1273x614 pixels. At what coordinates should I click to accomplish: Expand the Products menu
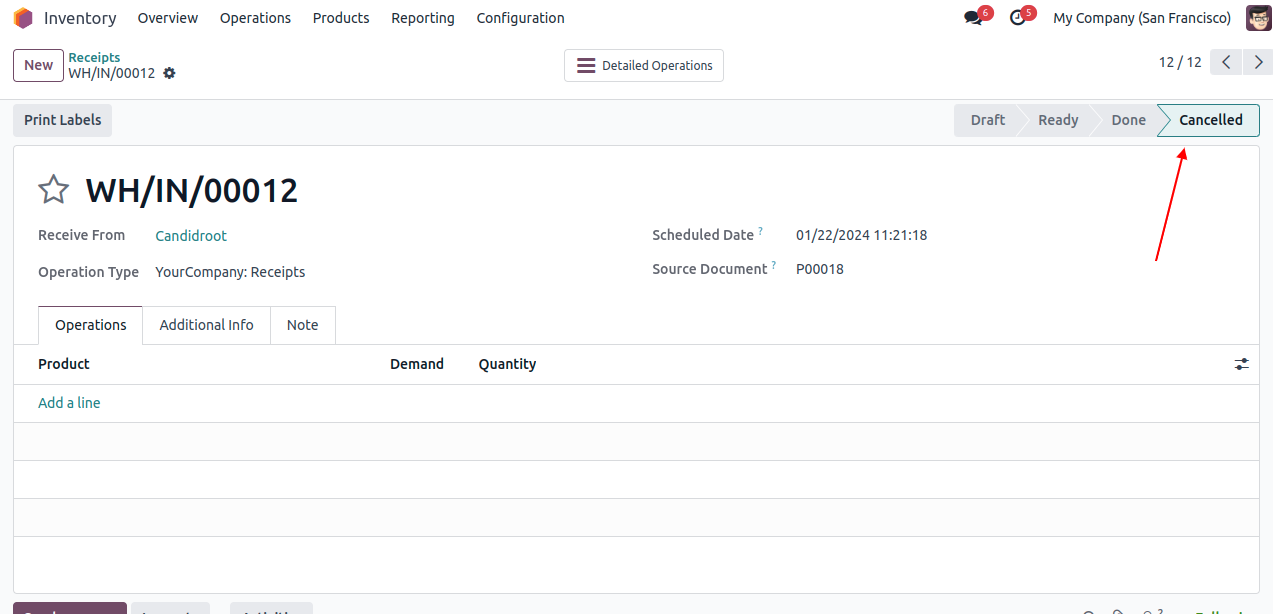[x=341, y=18]
